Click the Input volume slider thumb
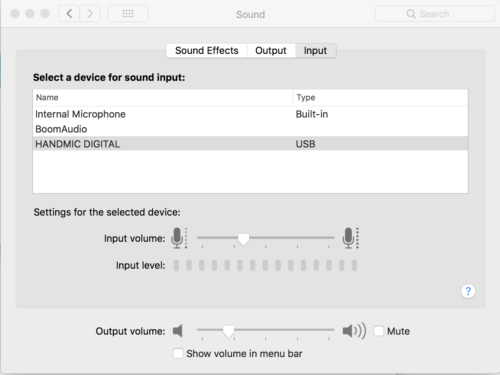This screenshot has width=500, height=375. point(244,239)
